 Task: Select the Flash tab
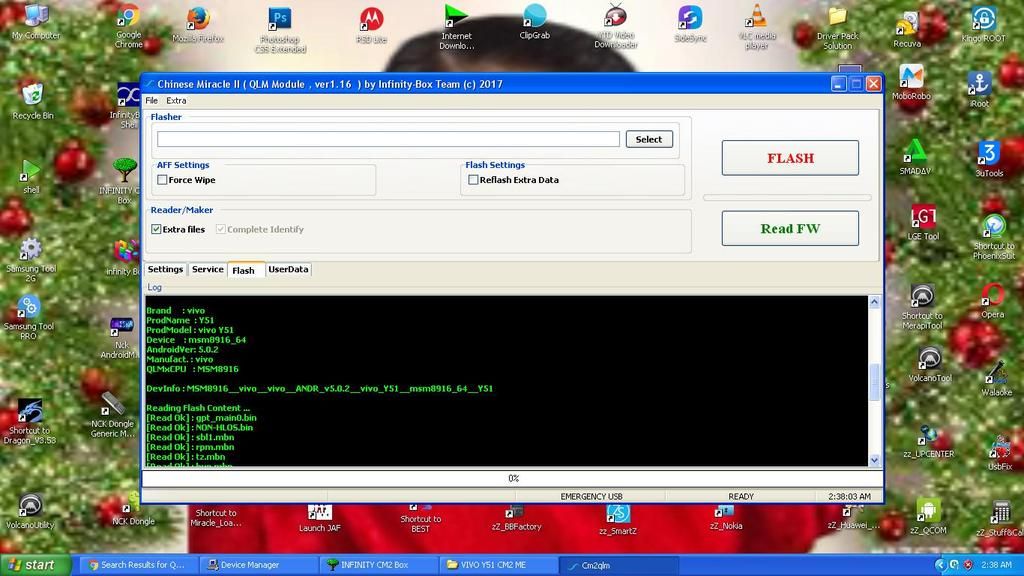pyautogui.click(x=244, y=270)
